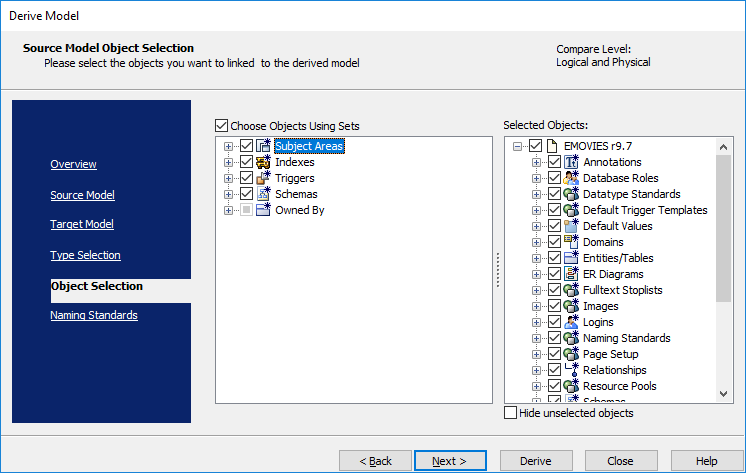
Task: Uncheck the EMOVIES r9.7 root checkbox
Action: (535, 146)
